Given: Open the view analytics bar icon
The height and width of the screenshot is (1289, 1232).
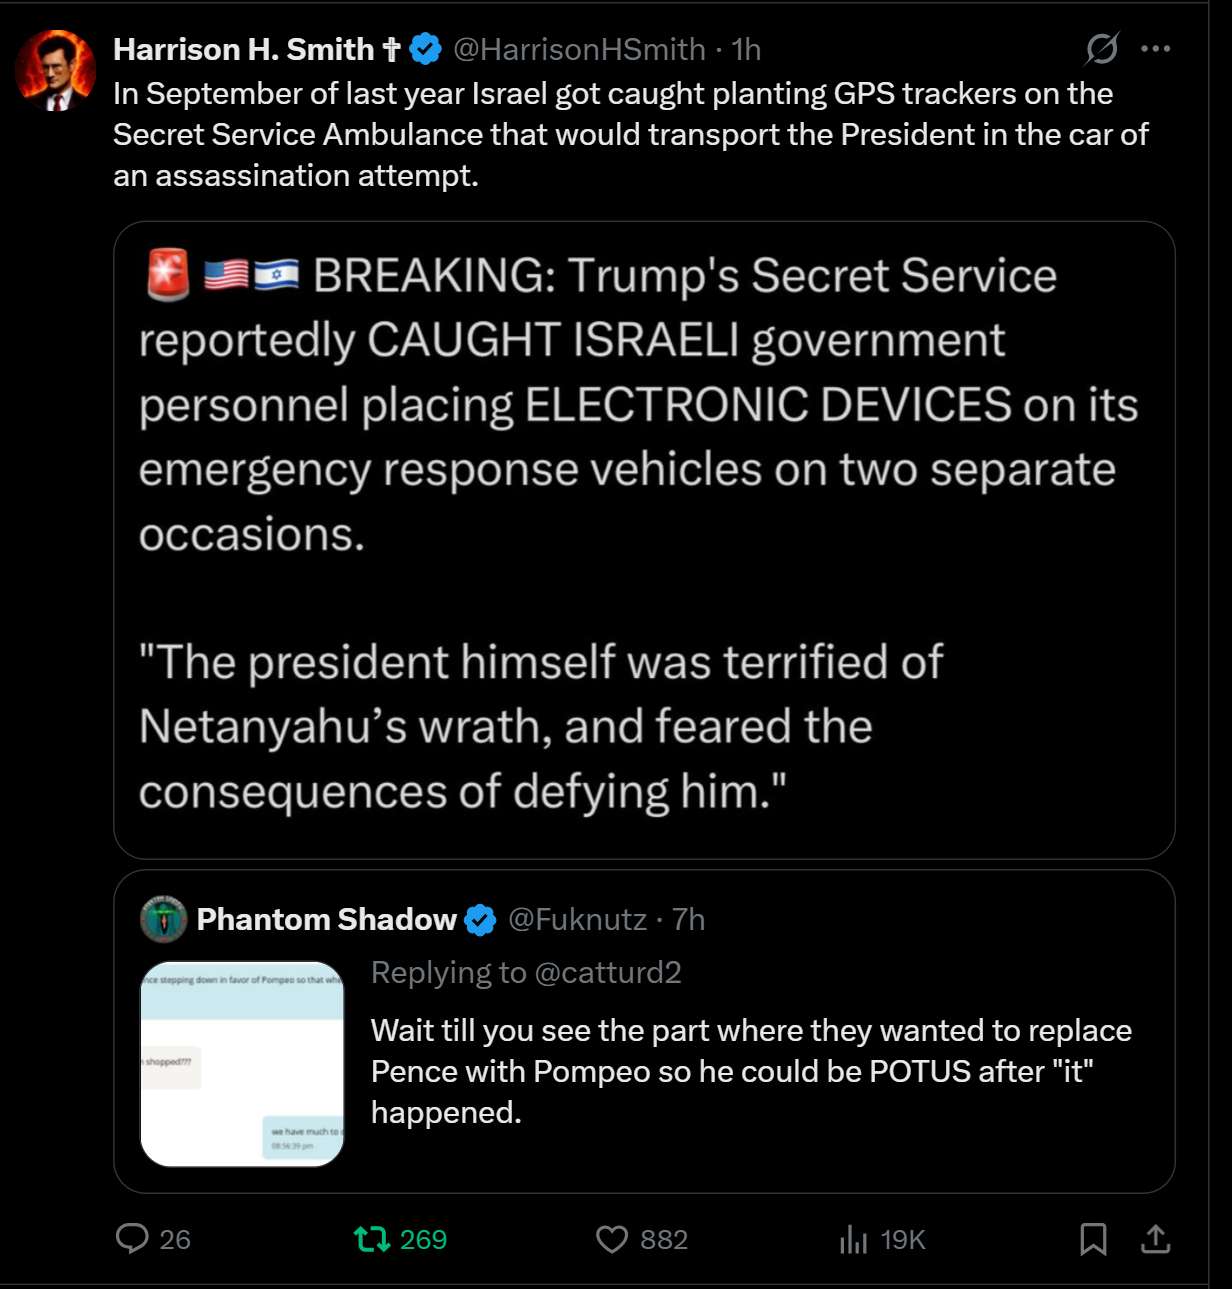Looking at the screenshot, I should pos(853,1240).
